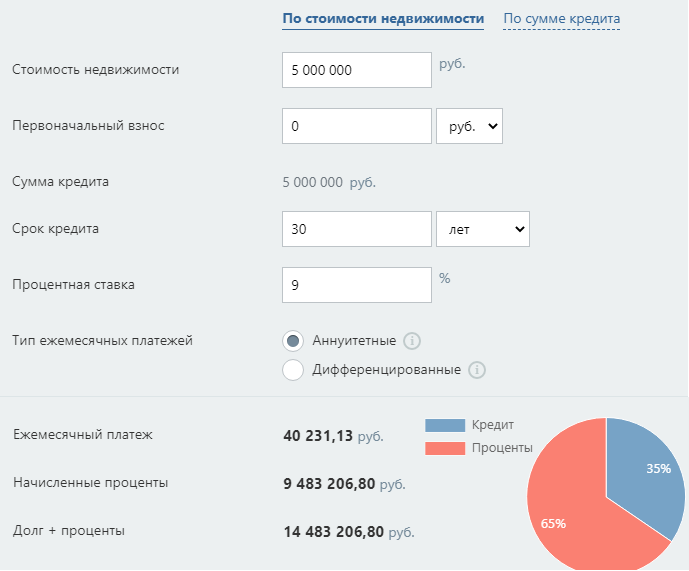Click blue Кредит legend color swatch
Viewport: 689px width, 571px height.
(445, 425)
